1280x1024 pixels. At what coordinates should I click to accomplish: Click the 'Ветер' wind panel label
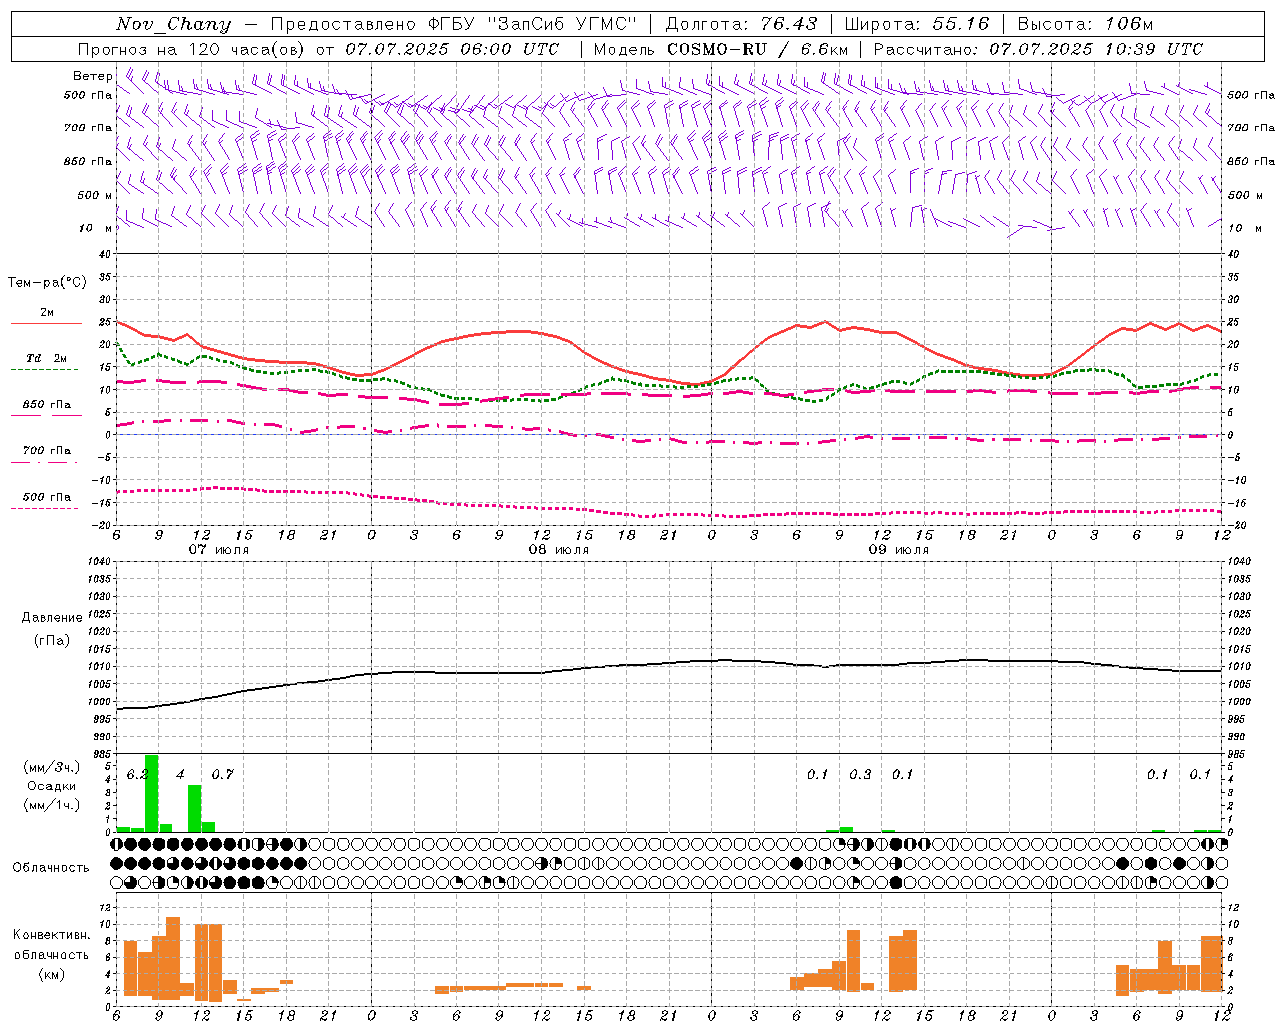coord(92,76)
